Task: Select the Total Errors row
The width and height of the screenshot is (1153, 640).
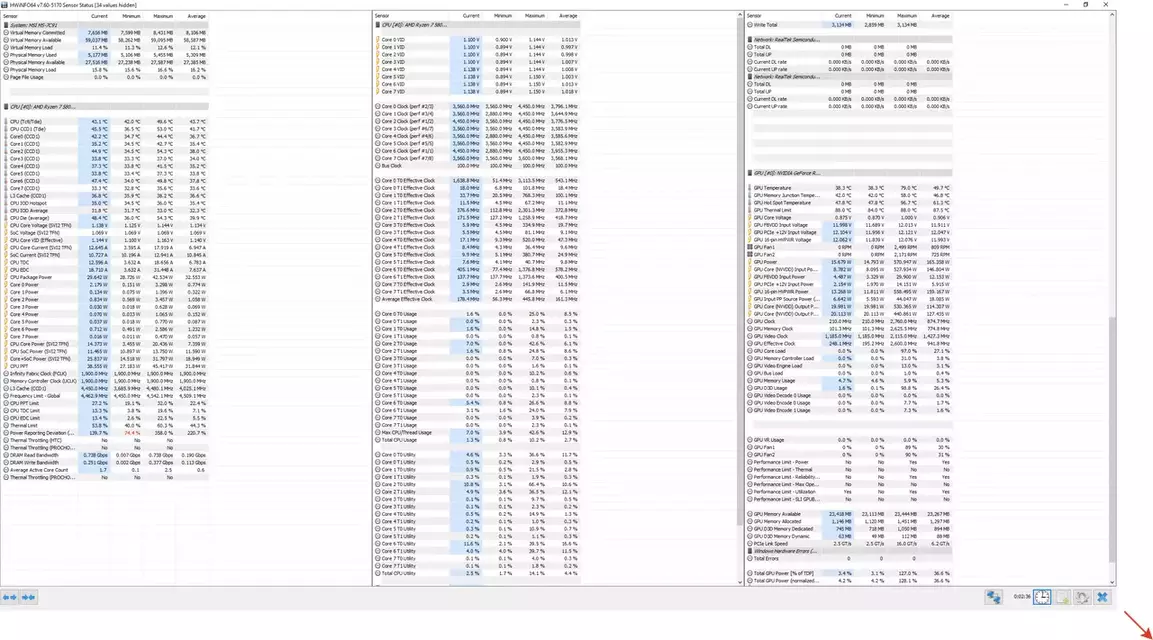Action: [849, 559]
